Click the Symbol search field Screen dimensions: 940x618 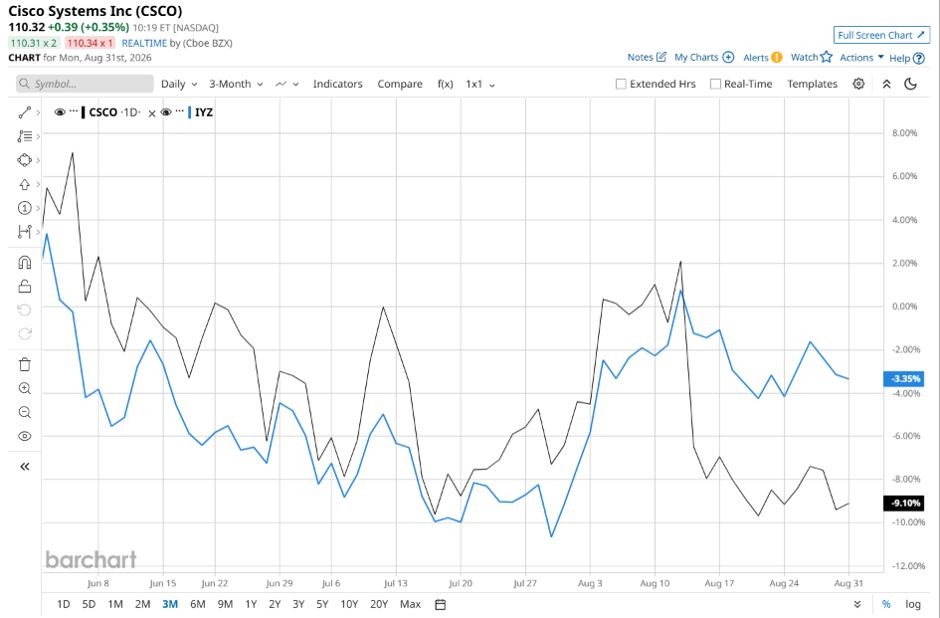coord(85,84)
